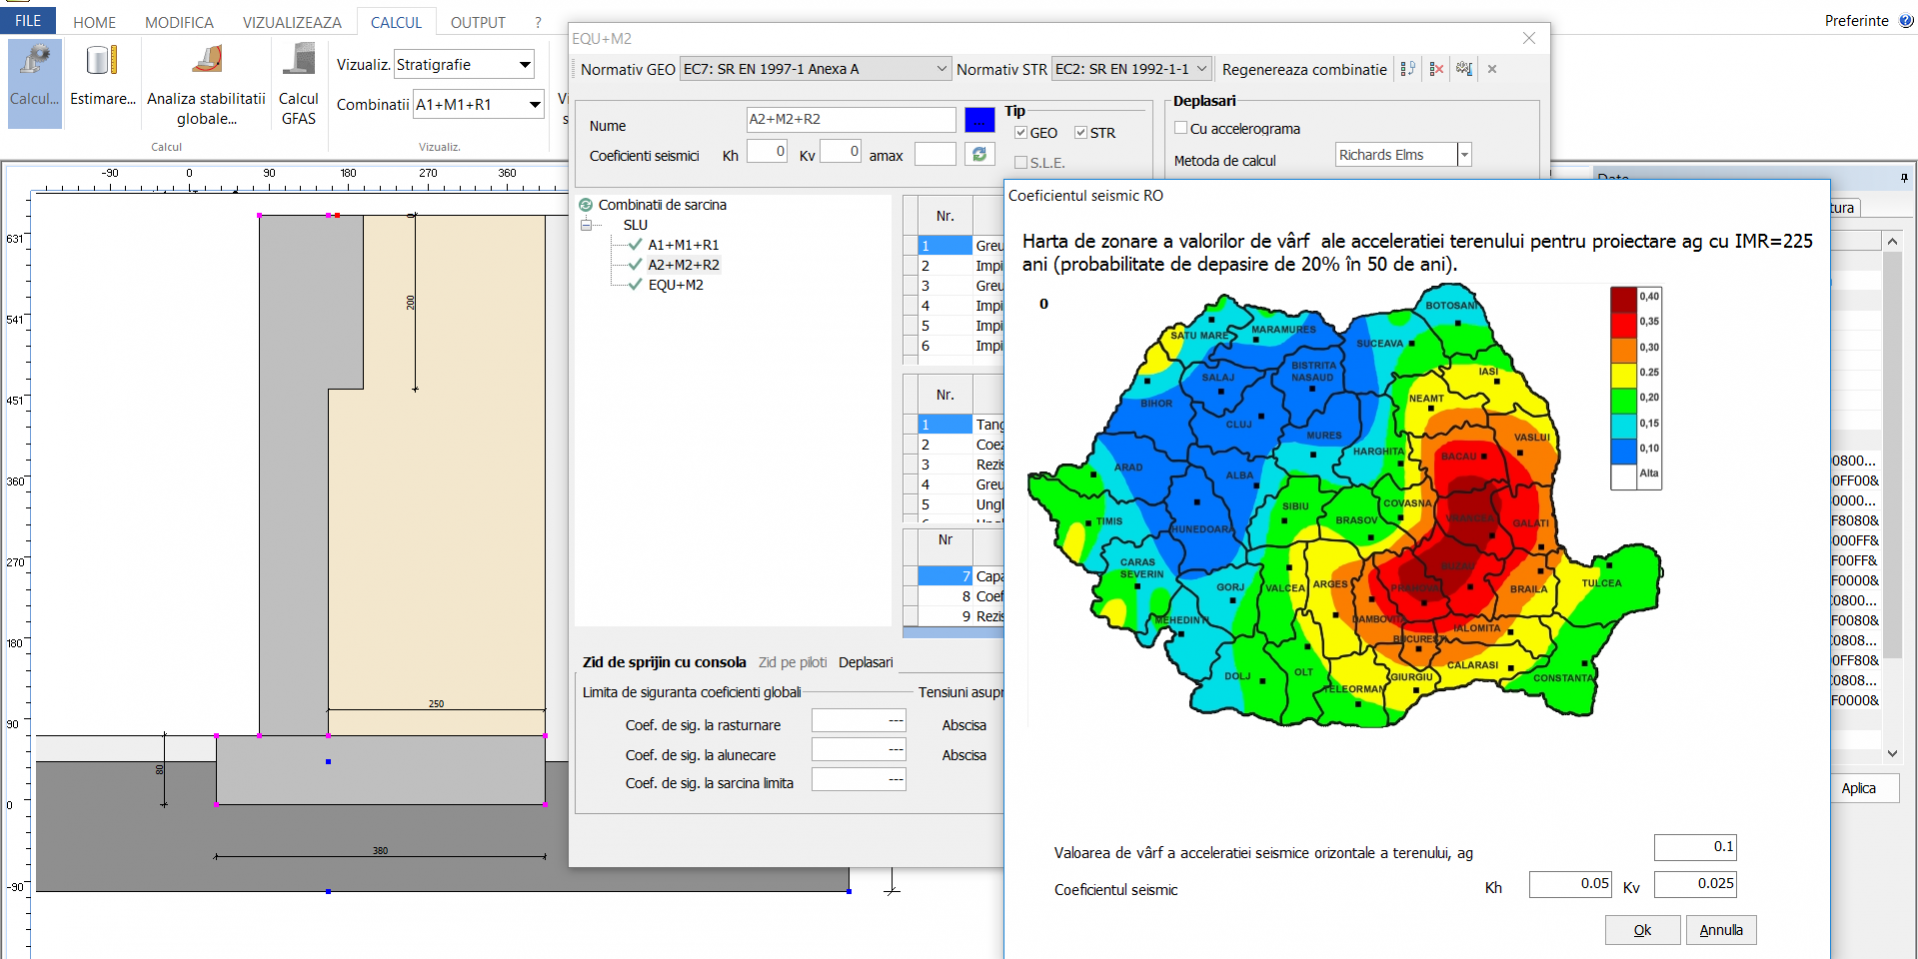Click the copy combination icon beside Regenereaza combinatie
The height and width of the screenshot is (959, 1918).
[1408, 69]
